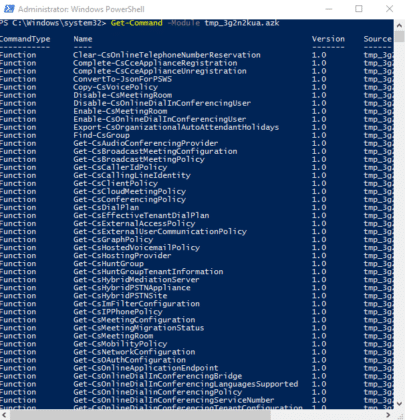Click the Get-Command text in prompt
Image resolution: width=405 pixels, height=420 pixels.
click(137, 23)
